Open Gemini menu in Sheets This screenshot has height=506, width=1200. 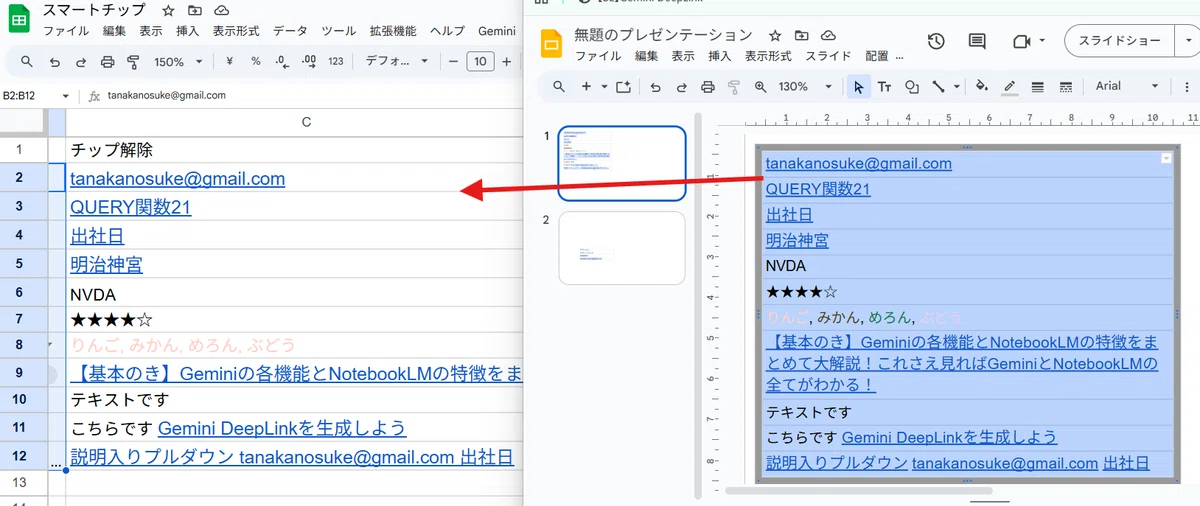point(497,31)
